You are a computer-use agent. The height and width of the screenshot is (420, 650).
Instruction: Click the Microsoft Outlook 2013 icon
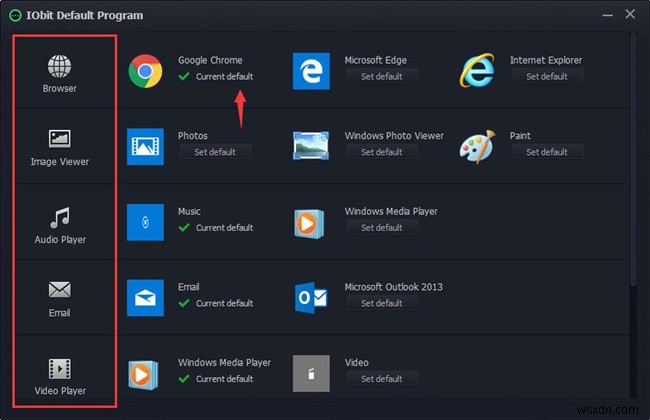[311, 298]
